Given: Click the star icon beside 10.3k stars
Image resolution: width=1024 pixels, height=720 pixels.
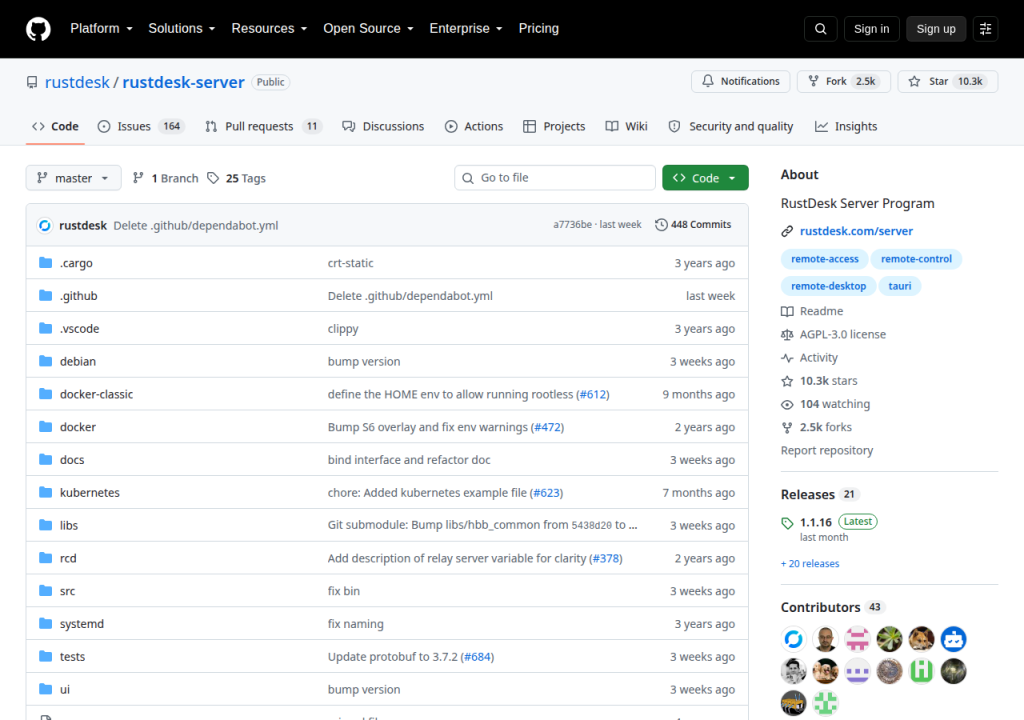Looking at the screenshot, I should (787, 381).
